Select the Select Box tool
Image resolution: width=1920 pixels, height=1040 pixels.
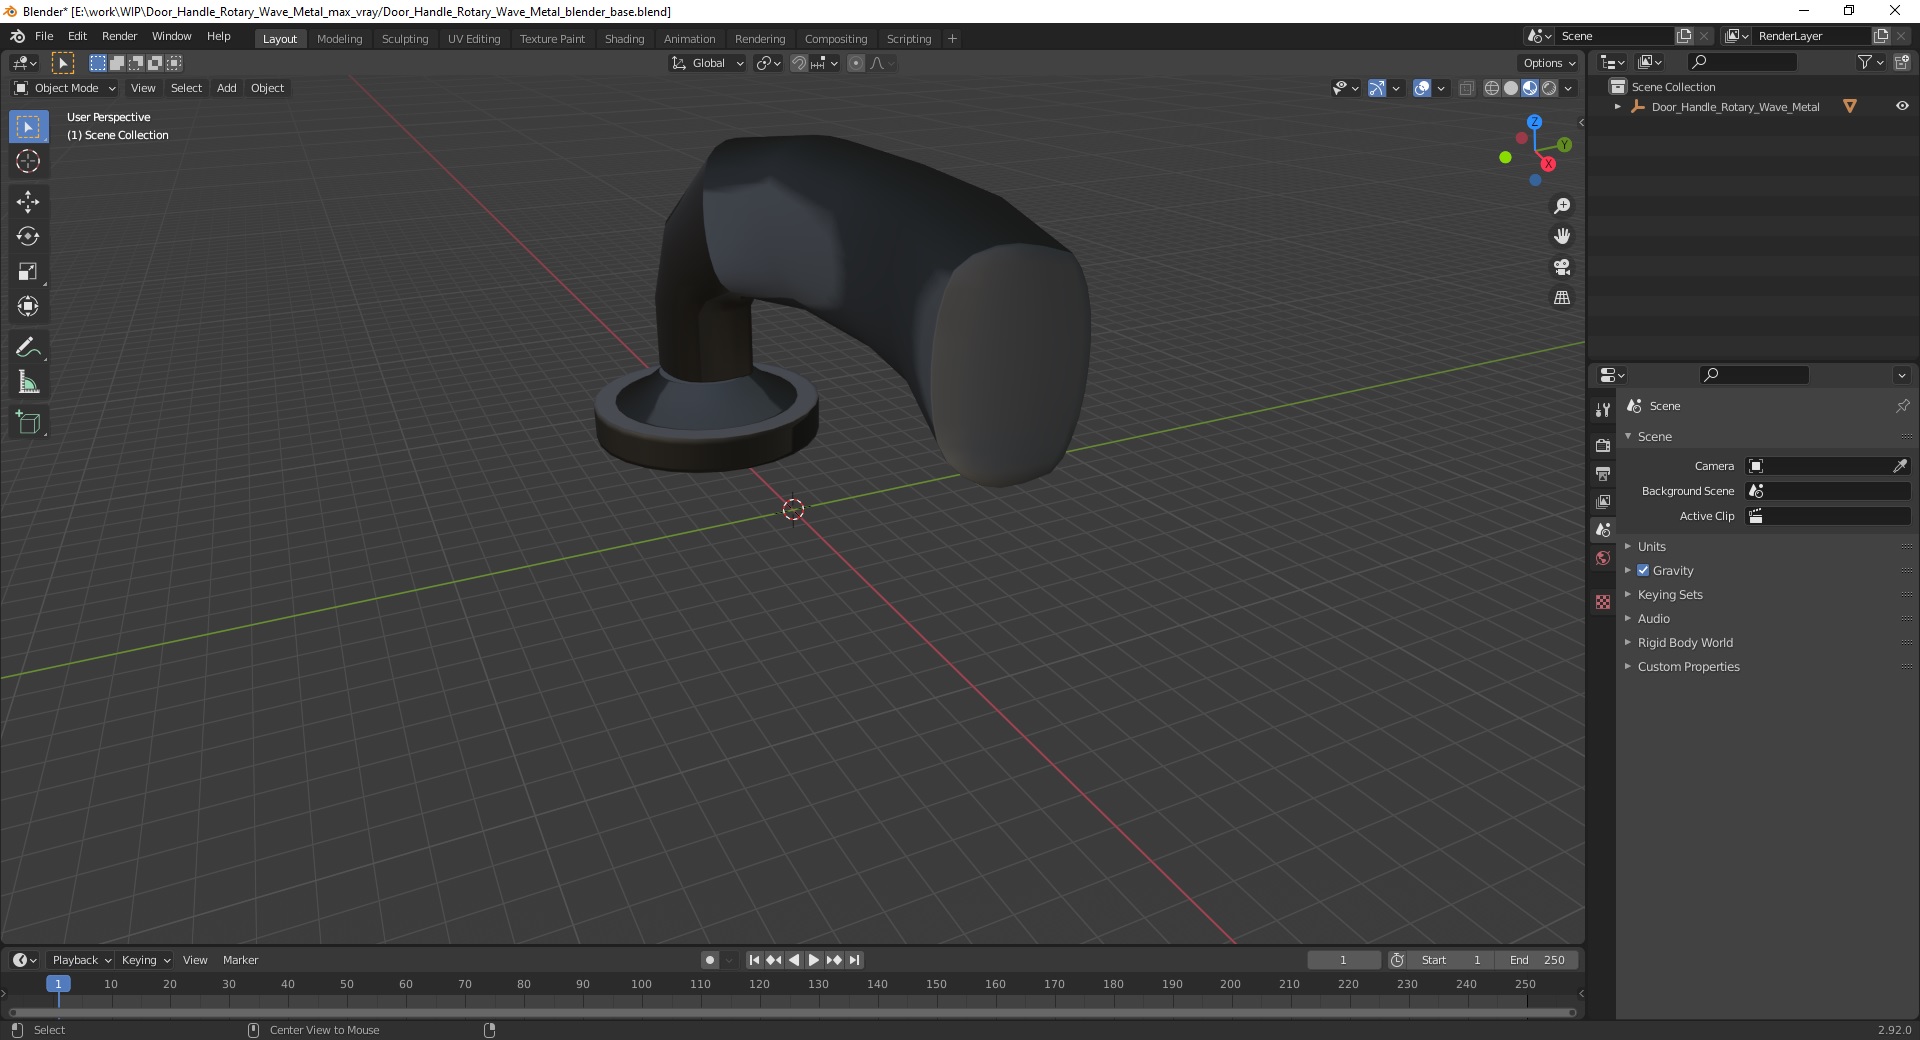(x=28, y=127)
